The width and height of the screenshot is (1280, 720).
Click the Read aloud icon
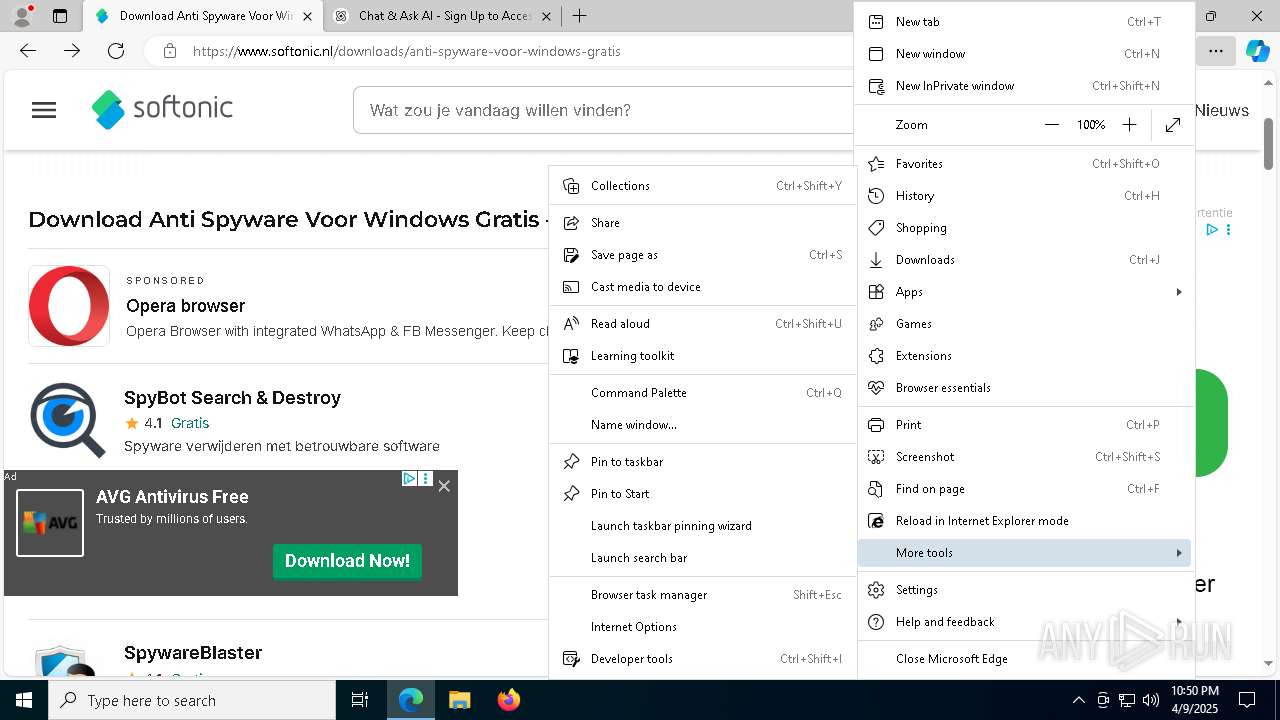point(572,324)
